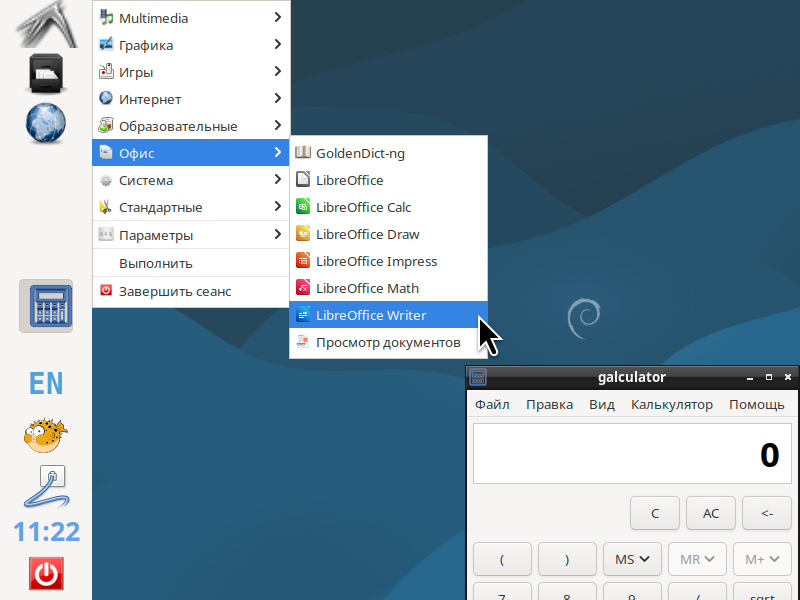Click the green LibreOffice Calc icon
Image resolution: width=800 pixels, height=600 pixels.
click(303, 207)
